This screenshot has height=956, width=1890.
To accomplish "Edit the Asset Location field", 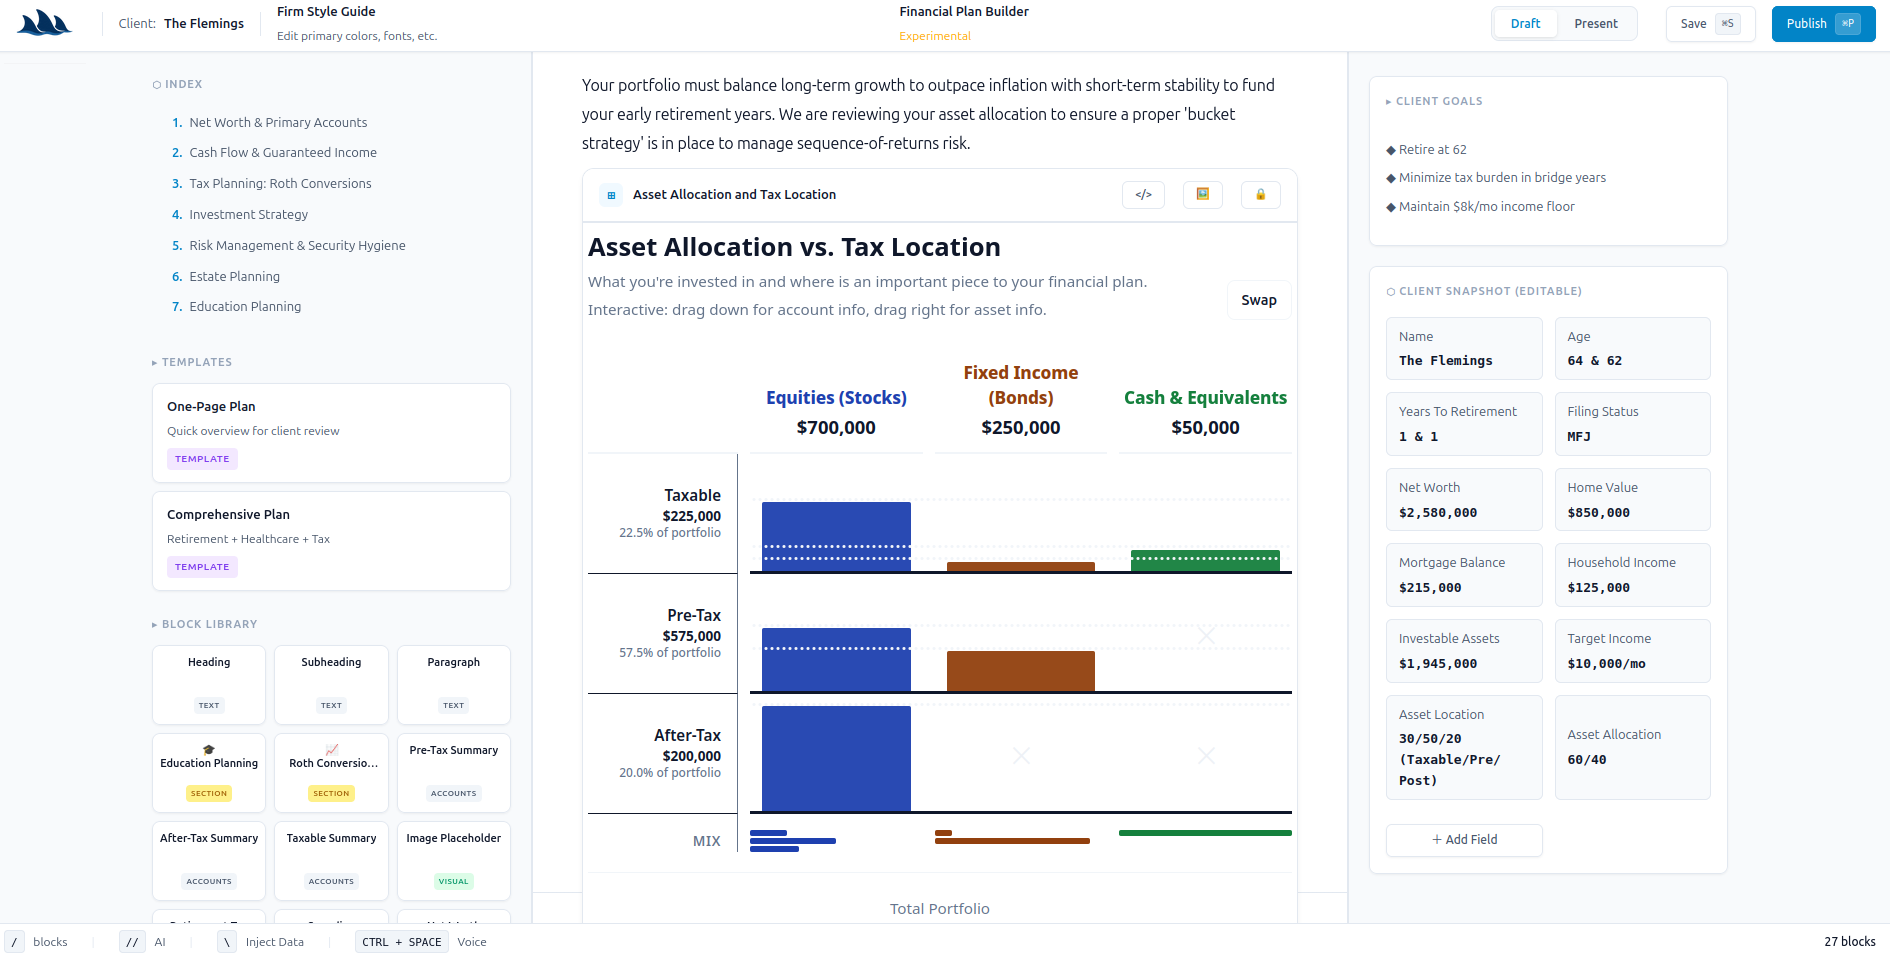I will [1464, 748].
